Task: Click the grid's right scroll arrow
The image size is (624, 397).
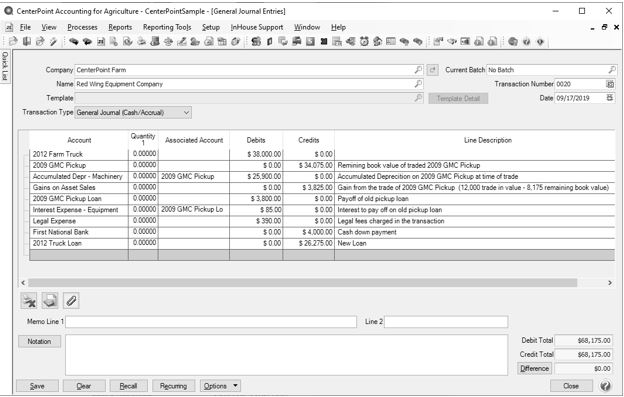Action: (x=610, y=282)
